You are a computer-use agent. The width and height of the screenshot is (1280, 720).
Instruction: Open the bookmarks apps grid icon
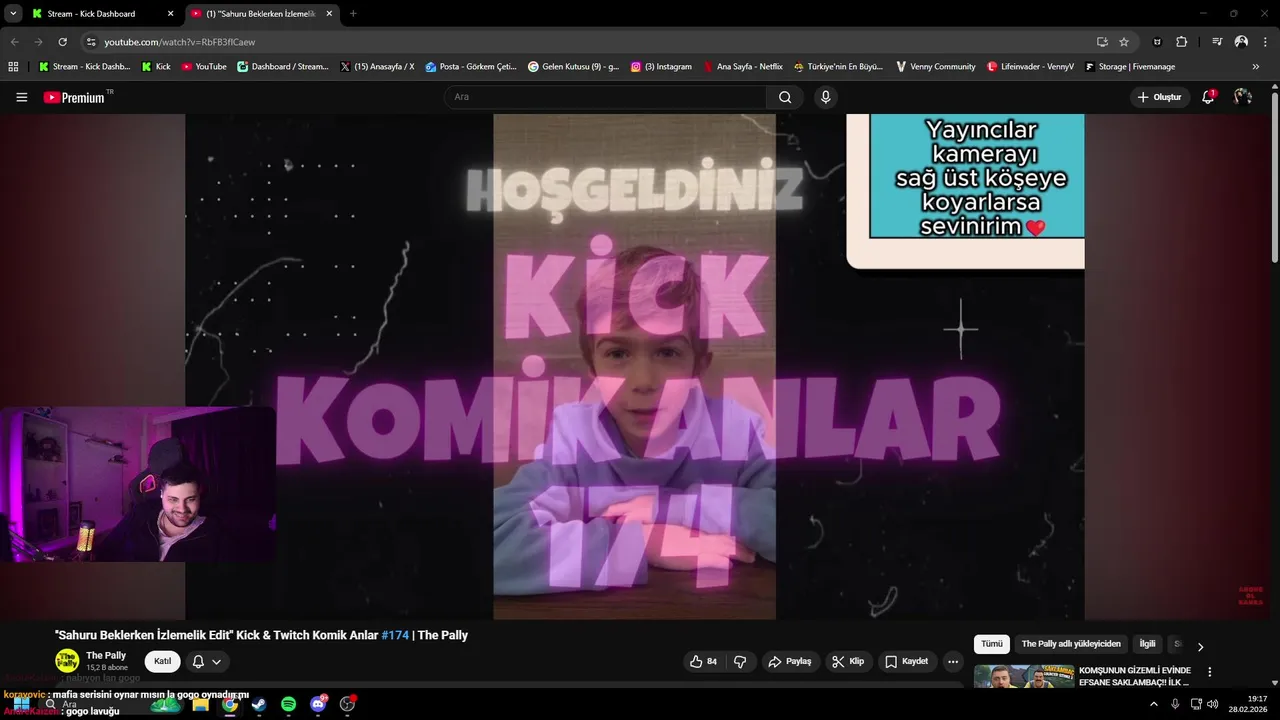(x=13, y=67)
